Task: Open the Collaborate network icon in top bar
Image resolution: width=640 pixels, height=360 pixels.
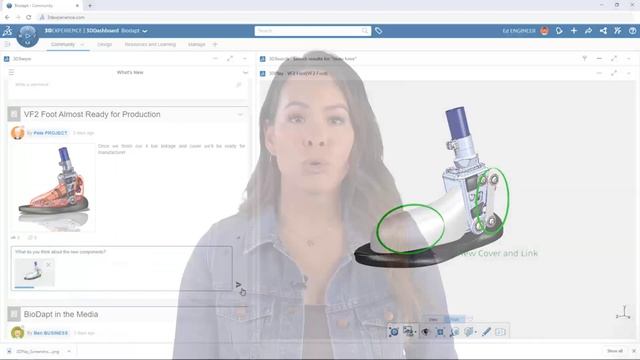Action: pyautogui.click(x=603, y=31)
